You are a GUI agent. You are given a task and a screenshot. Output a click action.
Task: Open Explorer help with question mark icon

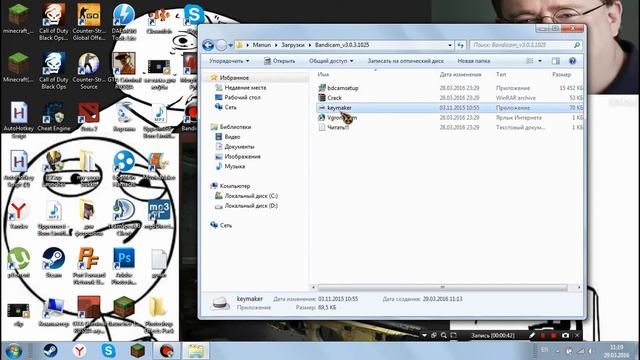point(572,61)
